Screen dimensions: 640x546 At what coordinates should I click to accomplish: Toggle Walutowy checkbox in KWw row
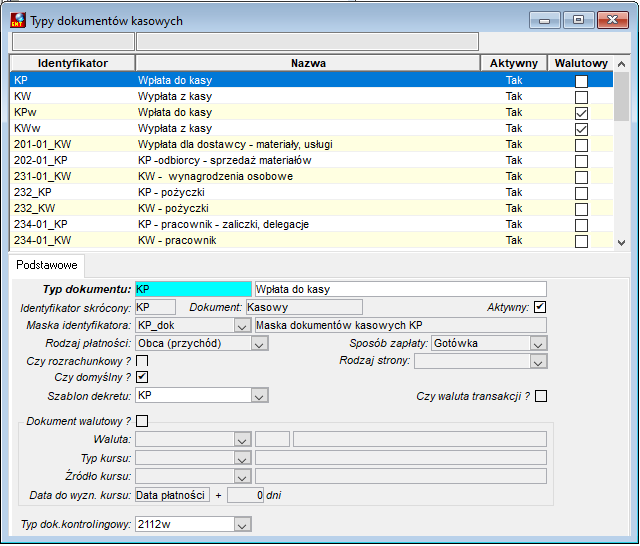581,129
